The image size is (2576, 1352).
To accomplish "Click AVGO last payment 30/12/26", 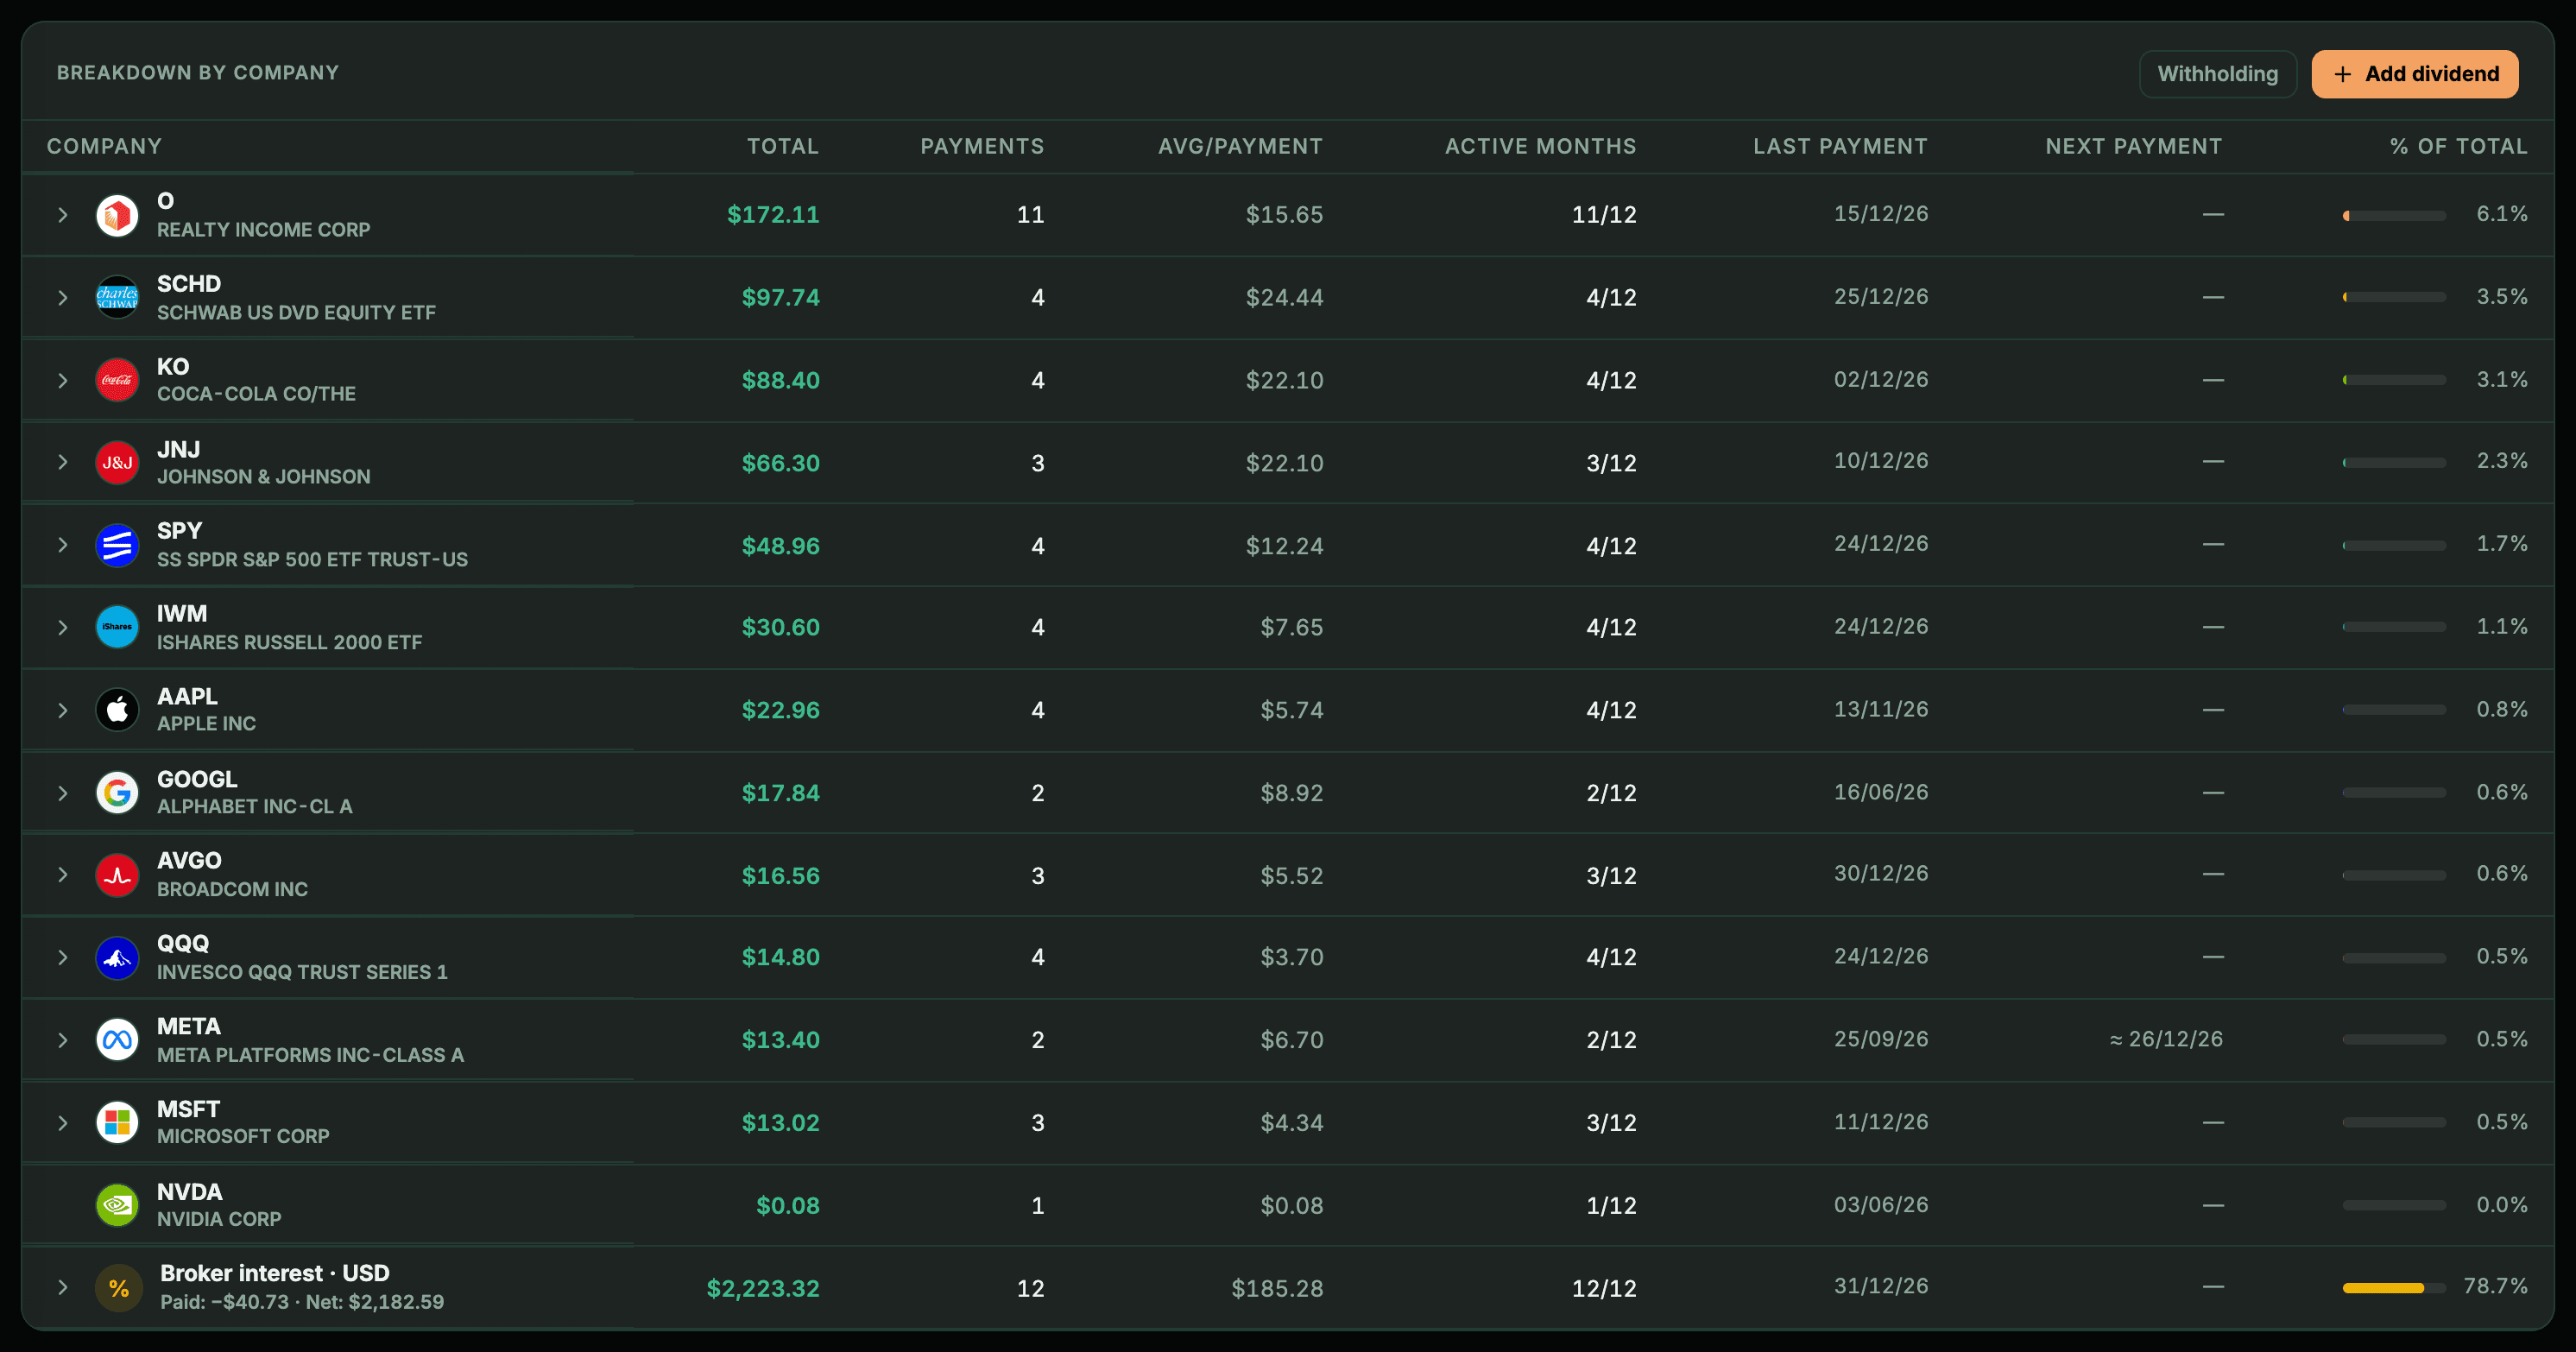I will [1881, 873].
